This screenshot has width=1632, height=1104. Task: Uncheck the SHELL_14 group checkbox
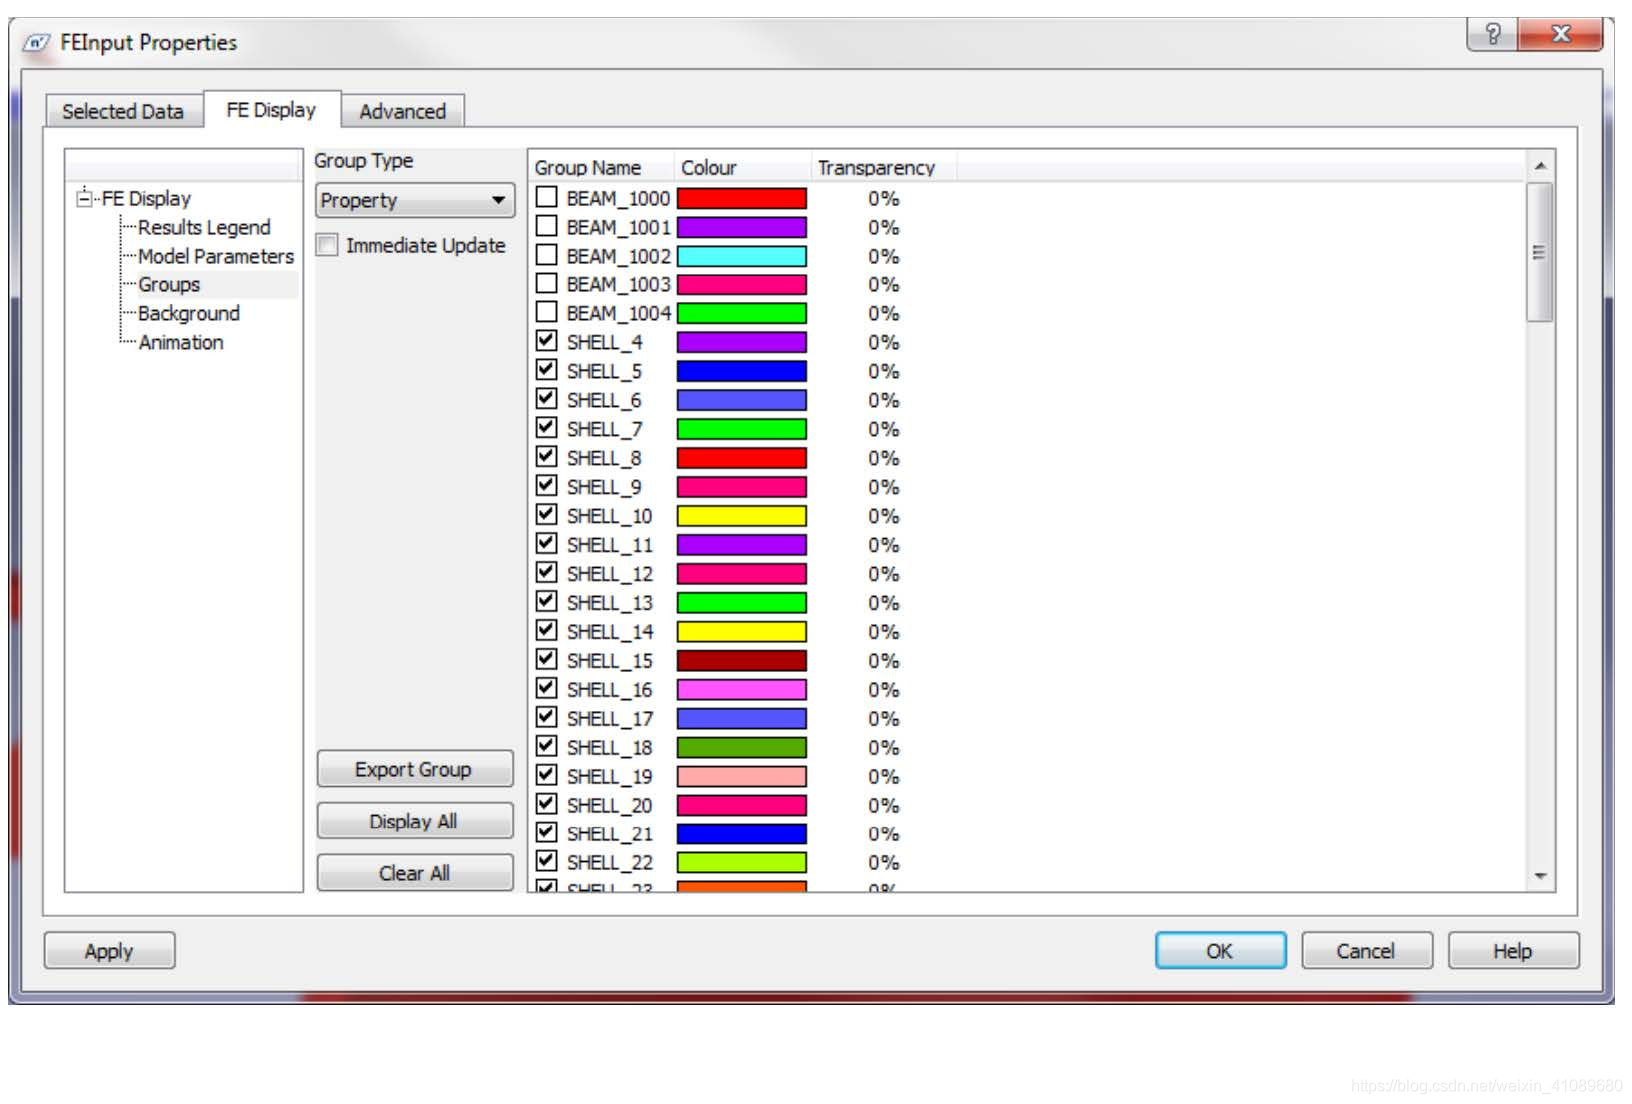(546, 630)
